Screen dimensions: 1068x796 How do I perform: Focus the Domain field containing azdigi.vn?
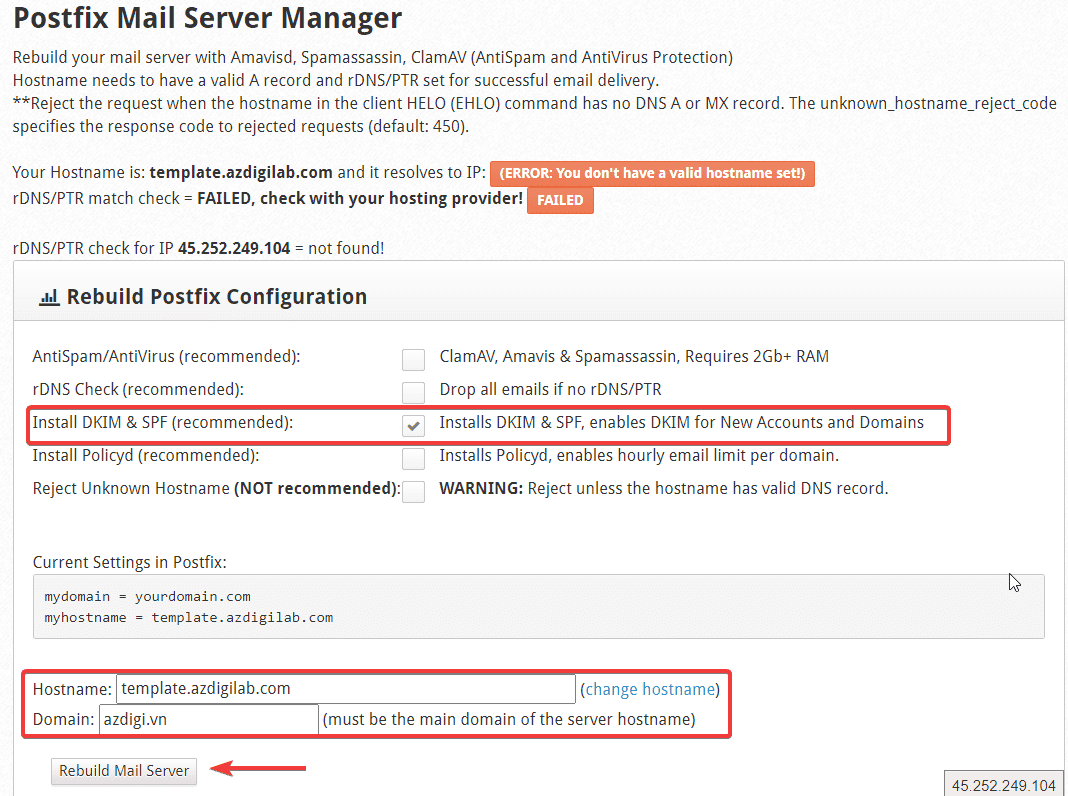point(208,720)
